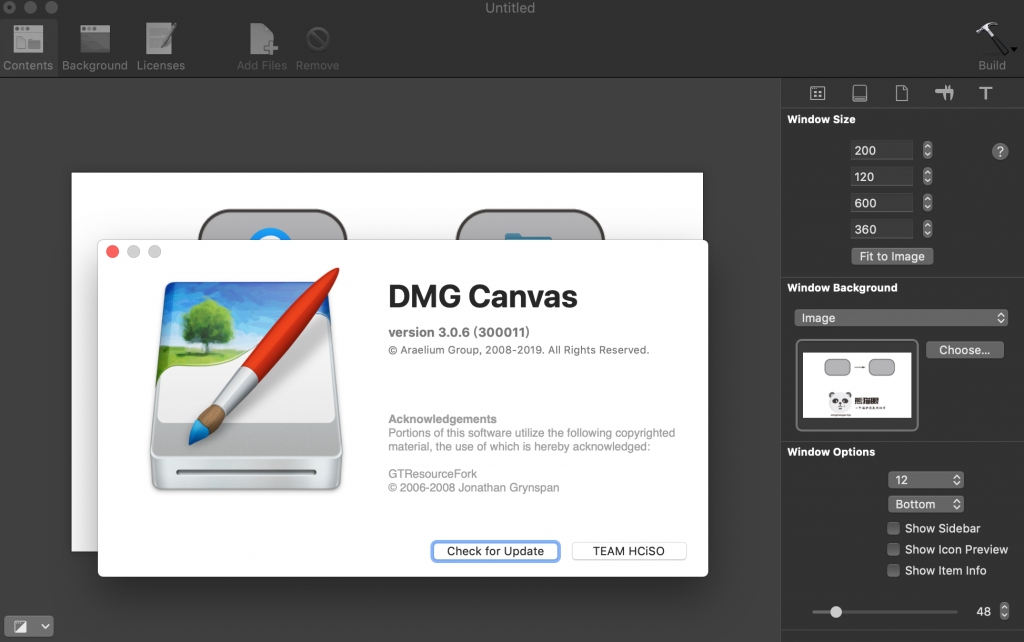This screenshot has width=1024, height=642.
Task: Click the DMG Canvas title text
Action: [483, 297]
